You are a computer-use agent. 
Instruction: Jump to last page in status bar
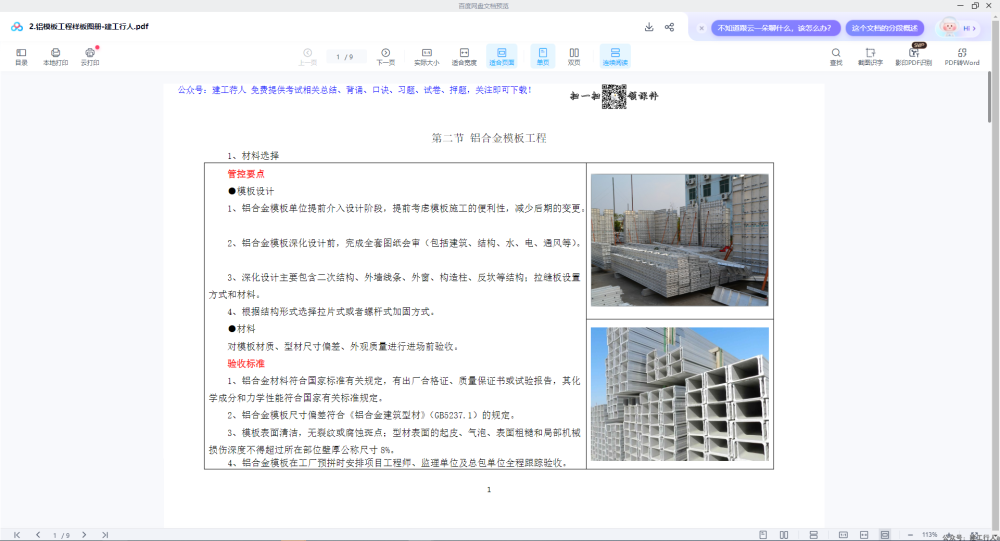(105, 535)
